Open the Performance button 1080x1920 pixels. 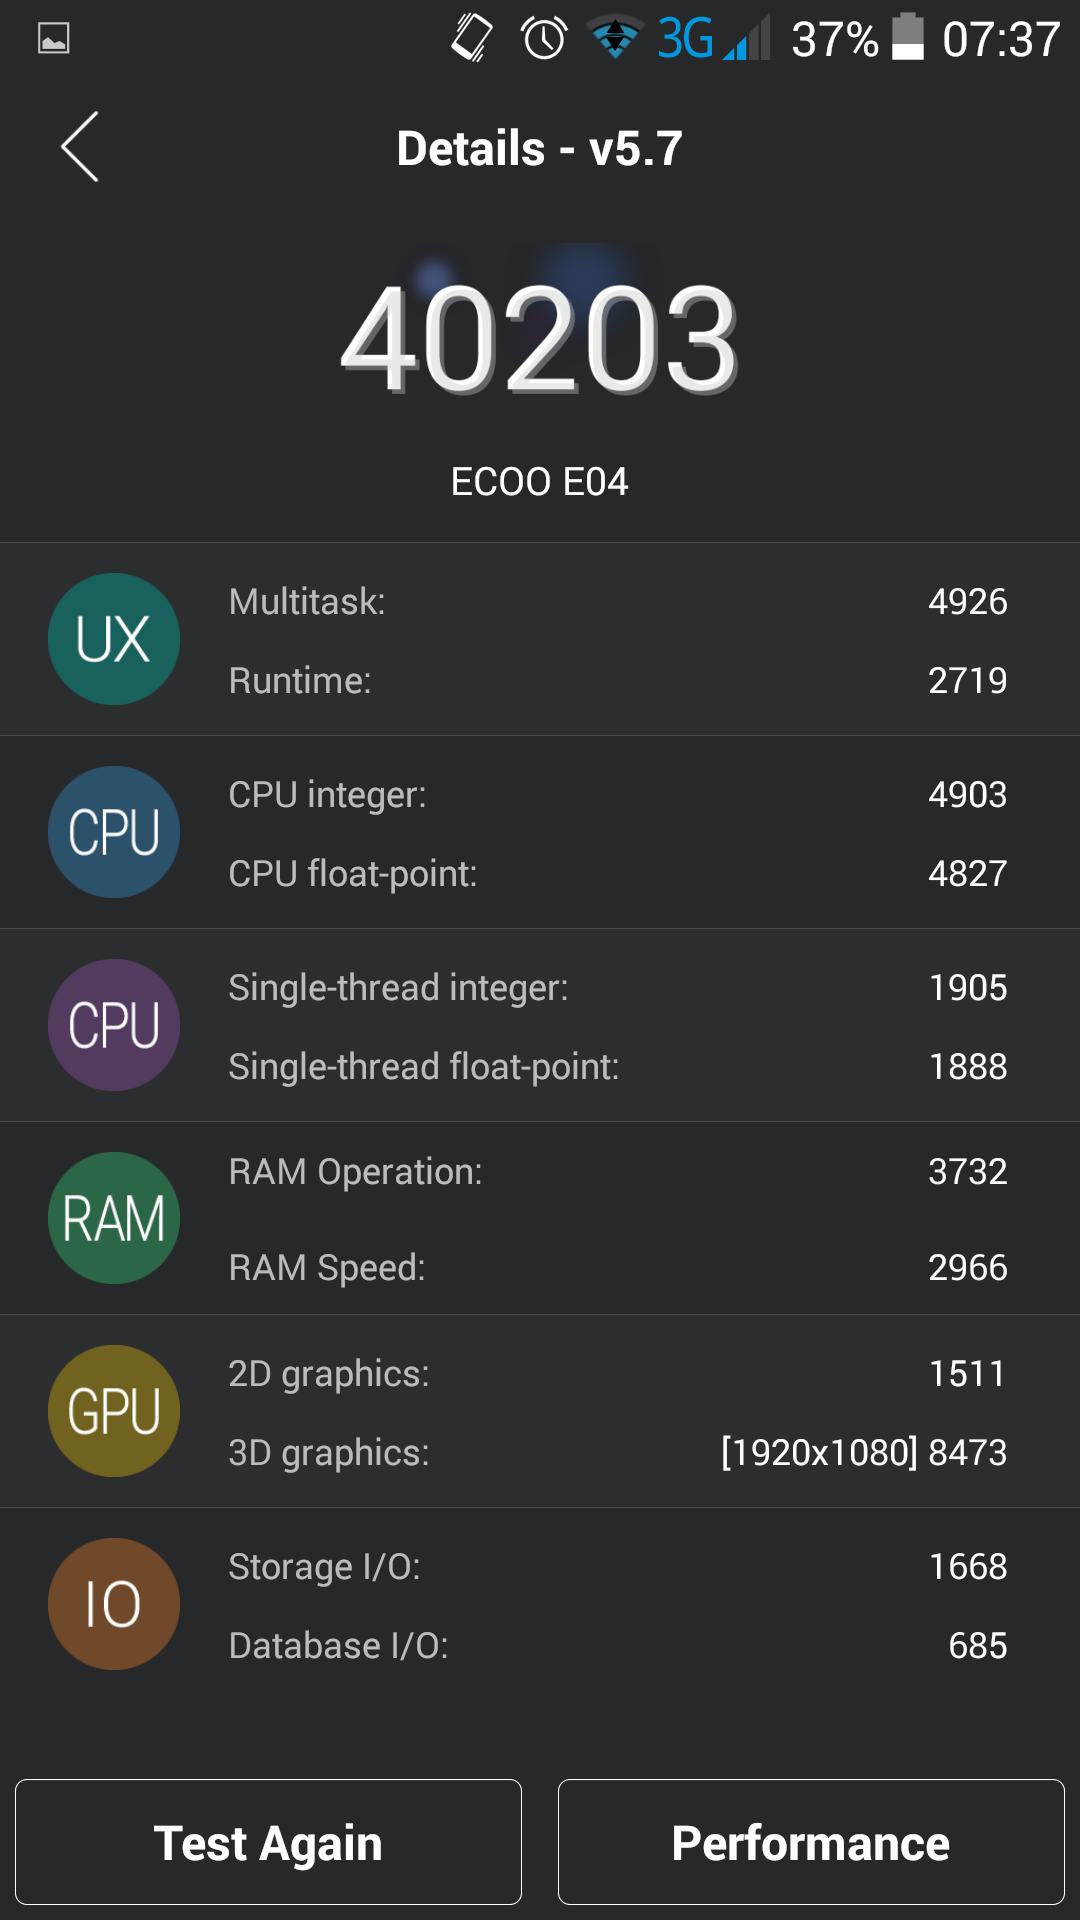pos(811,1842)
